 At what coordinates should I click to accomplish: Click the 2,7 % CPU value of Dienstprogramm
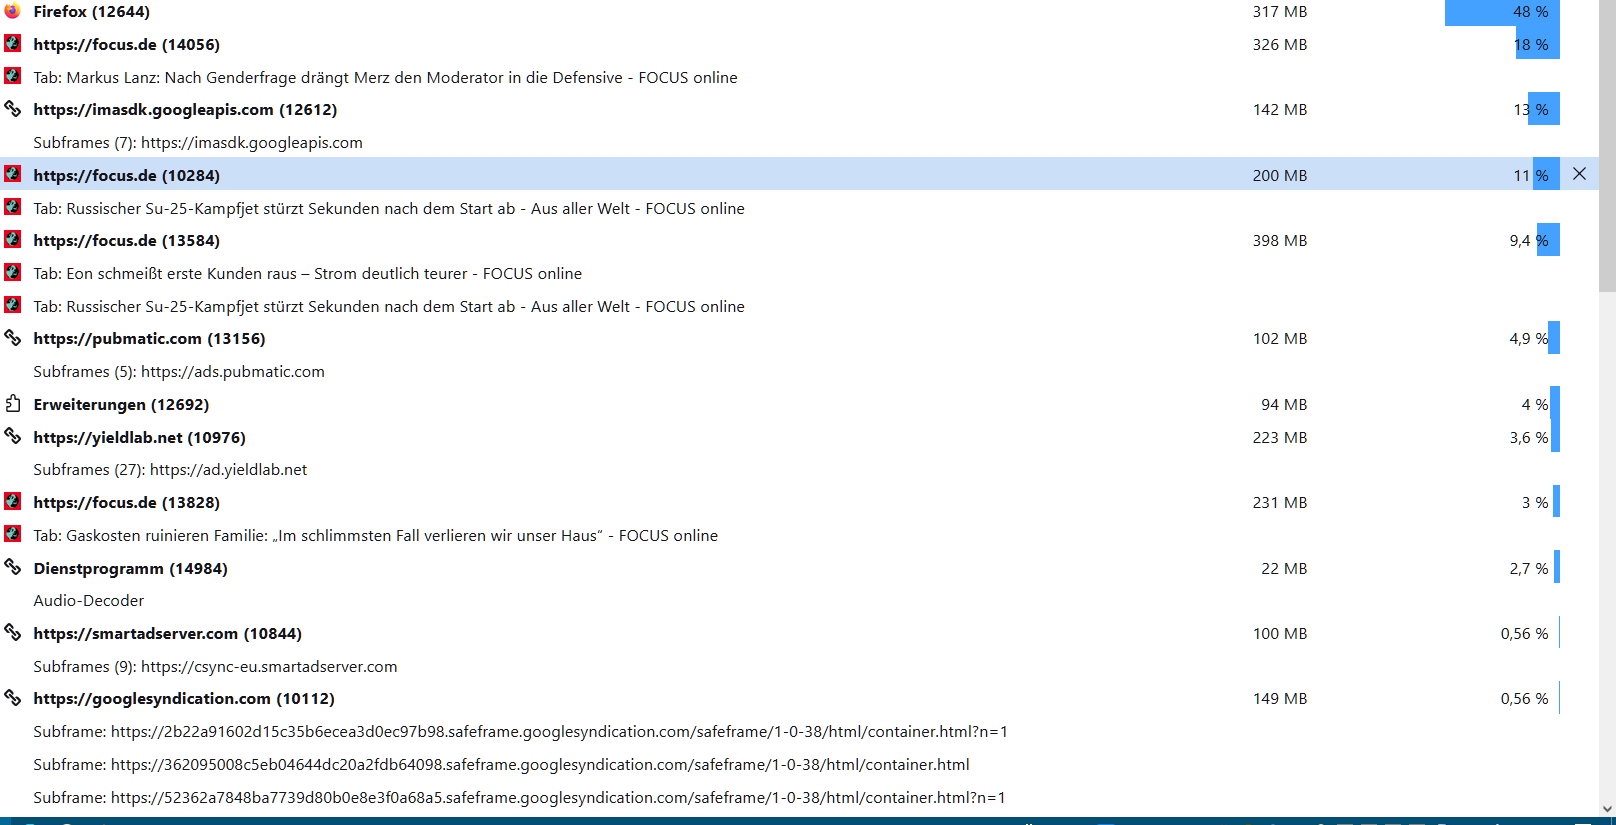pos(1529,569)
